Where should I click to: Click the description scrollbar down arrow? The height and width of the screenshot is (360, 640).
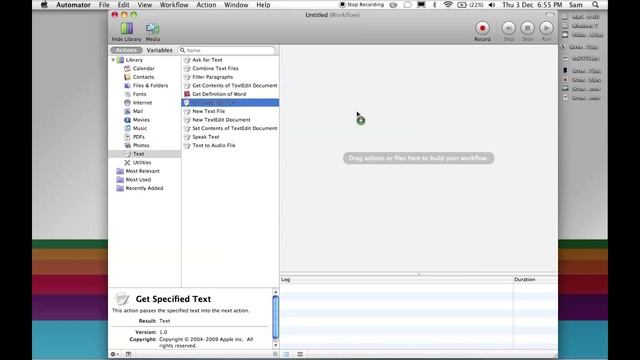point(276,345)
